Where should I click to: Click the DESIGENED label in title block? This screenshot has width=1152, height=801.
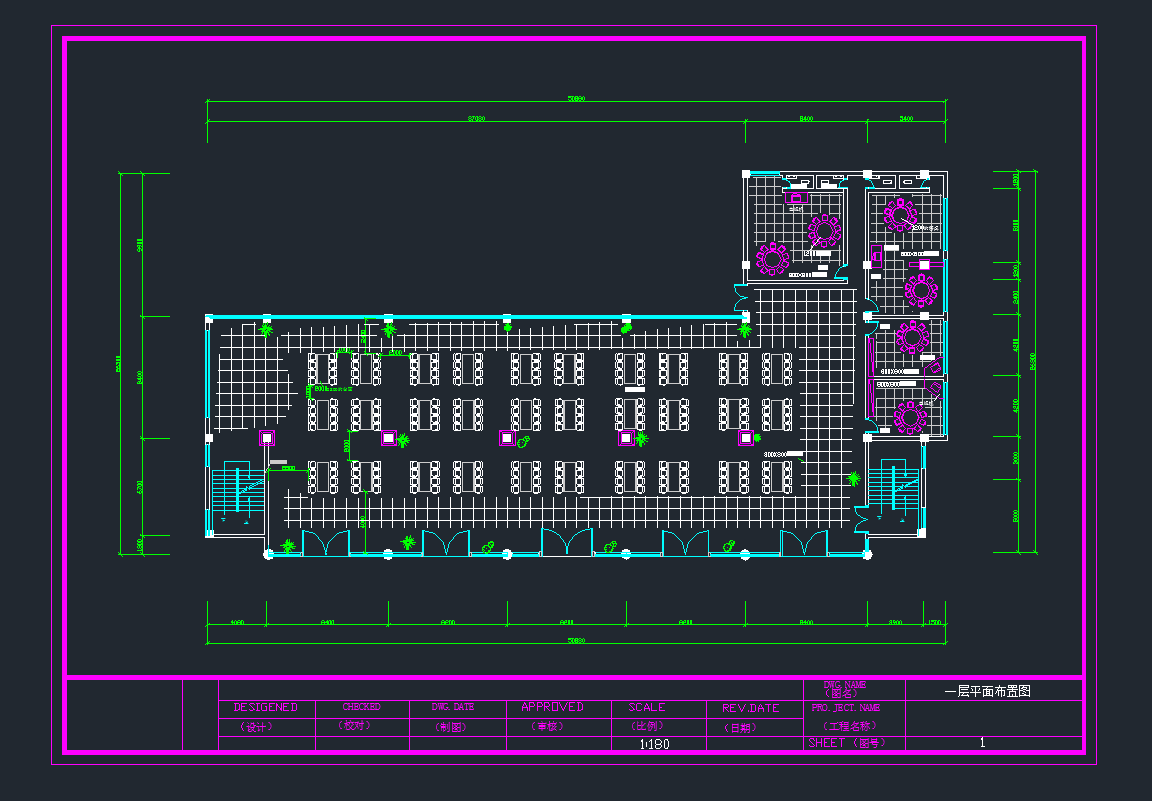point(266,707)
